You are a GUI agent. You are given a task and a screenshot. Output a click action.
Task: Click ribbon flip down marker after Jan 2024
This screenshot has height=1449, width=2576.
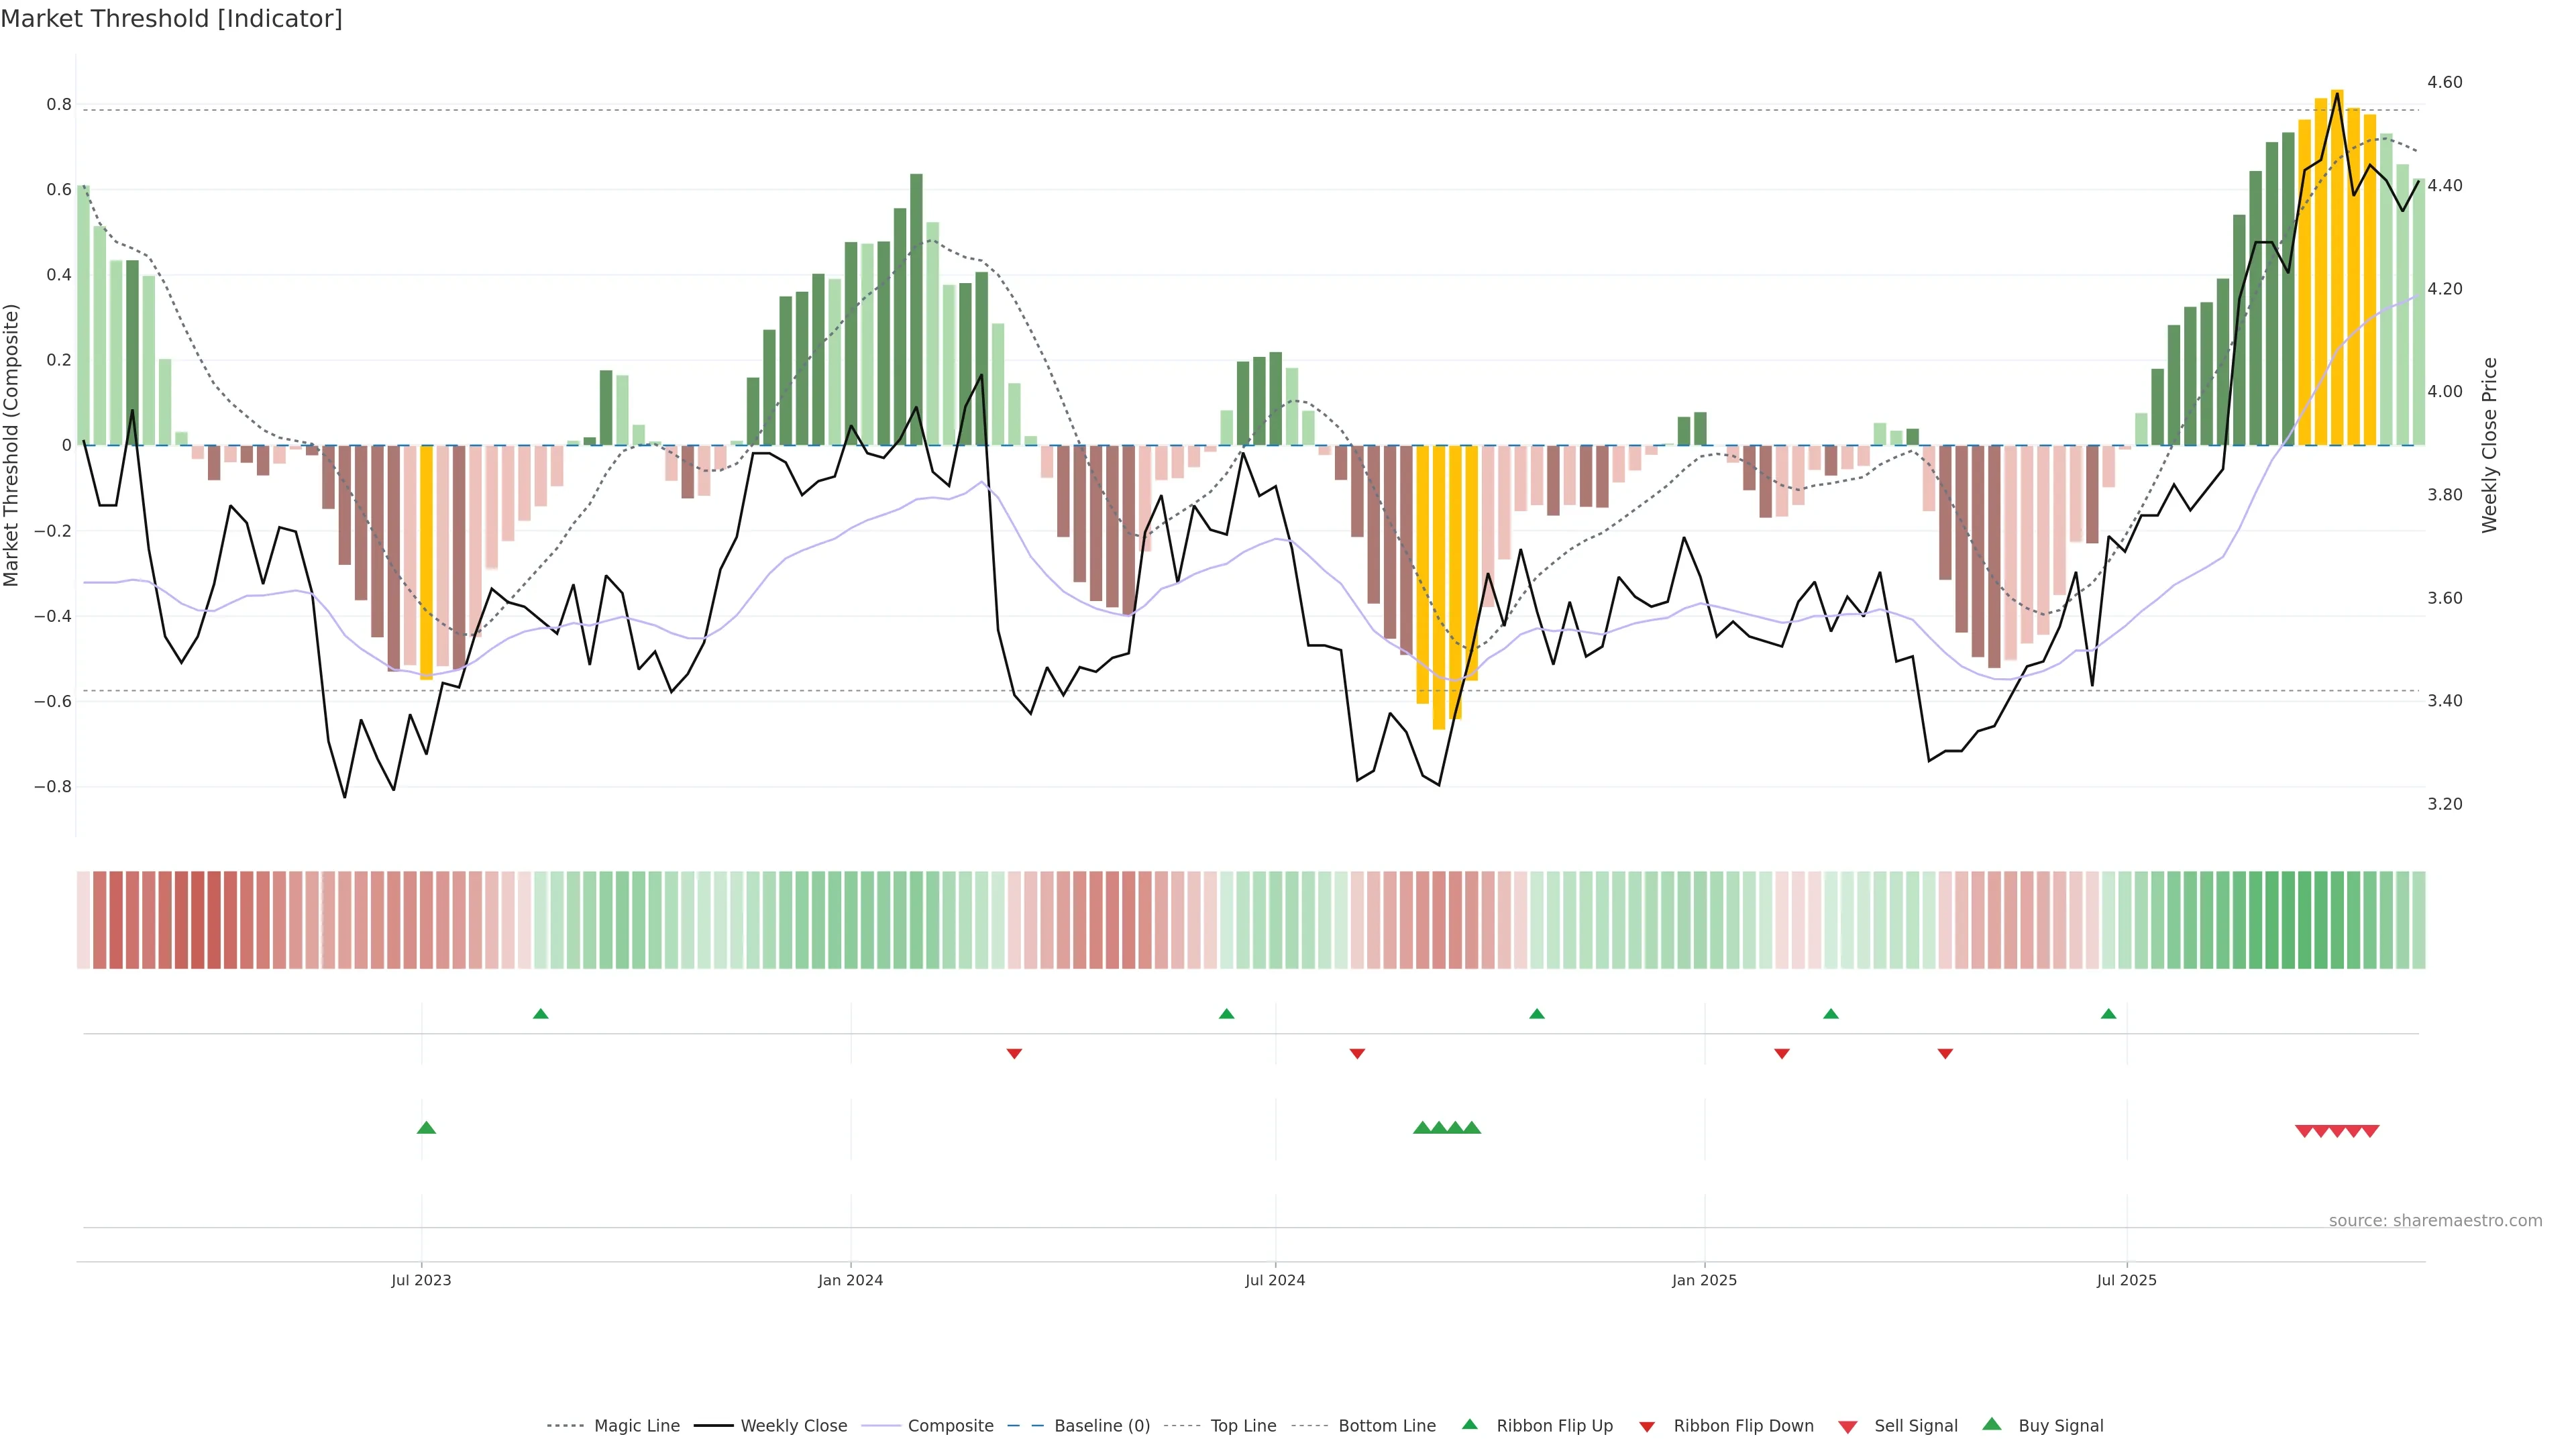coord(1014,1054)
